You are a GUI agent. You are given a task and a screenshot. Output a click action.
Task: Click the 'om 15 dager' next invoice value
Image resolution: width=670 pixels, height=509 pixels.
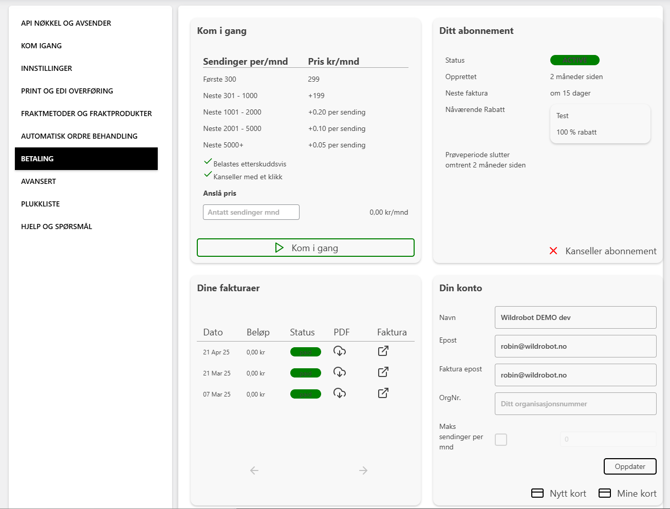pos(570,93)
